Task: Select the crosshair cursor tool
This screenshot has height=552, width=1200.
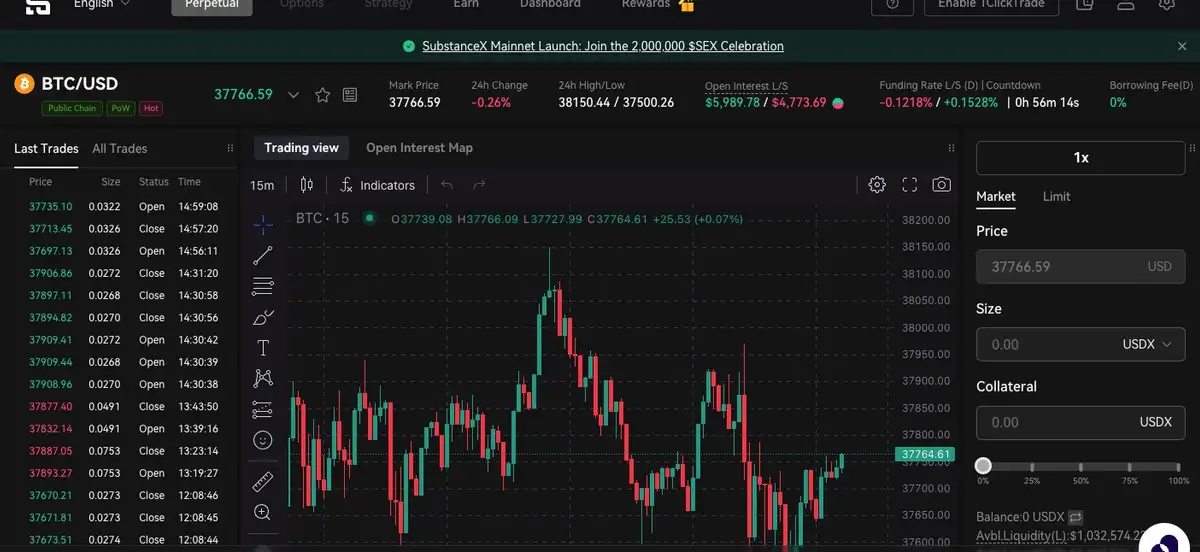Action: point(263,223)
